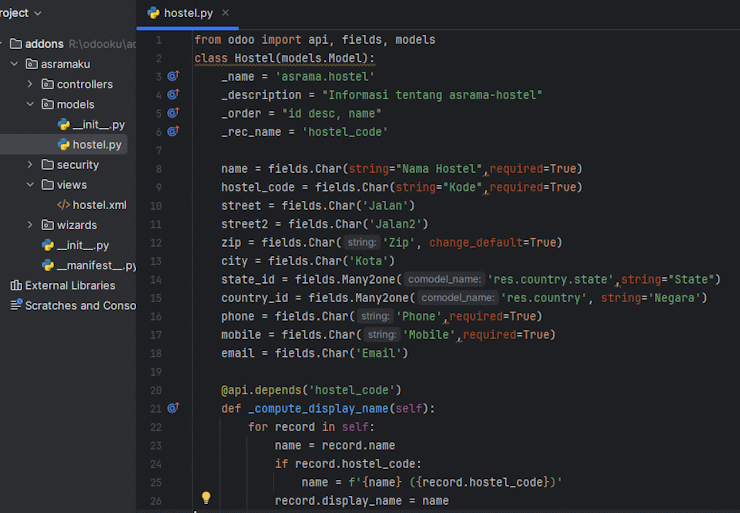The image size is (740, 513).
Task: Click the Scratches and Consoles icon
Action: pos(16,305)
